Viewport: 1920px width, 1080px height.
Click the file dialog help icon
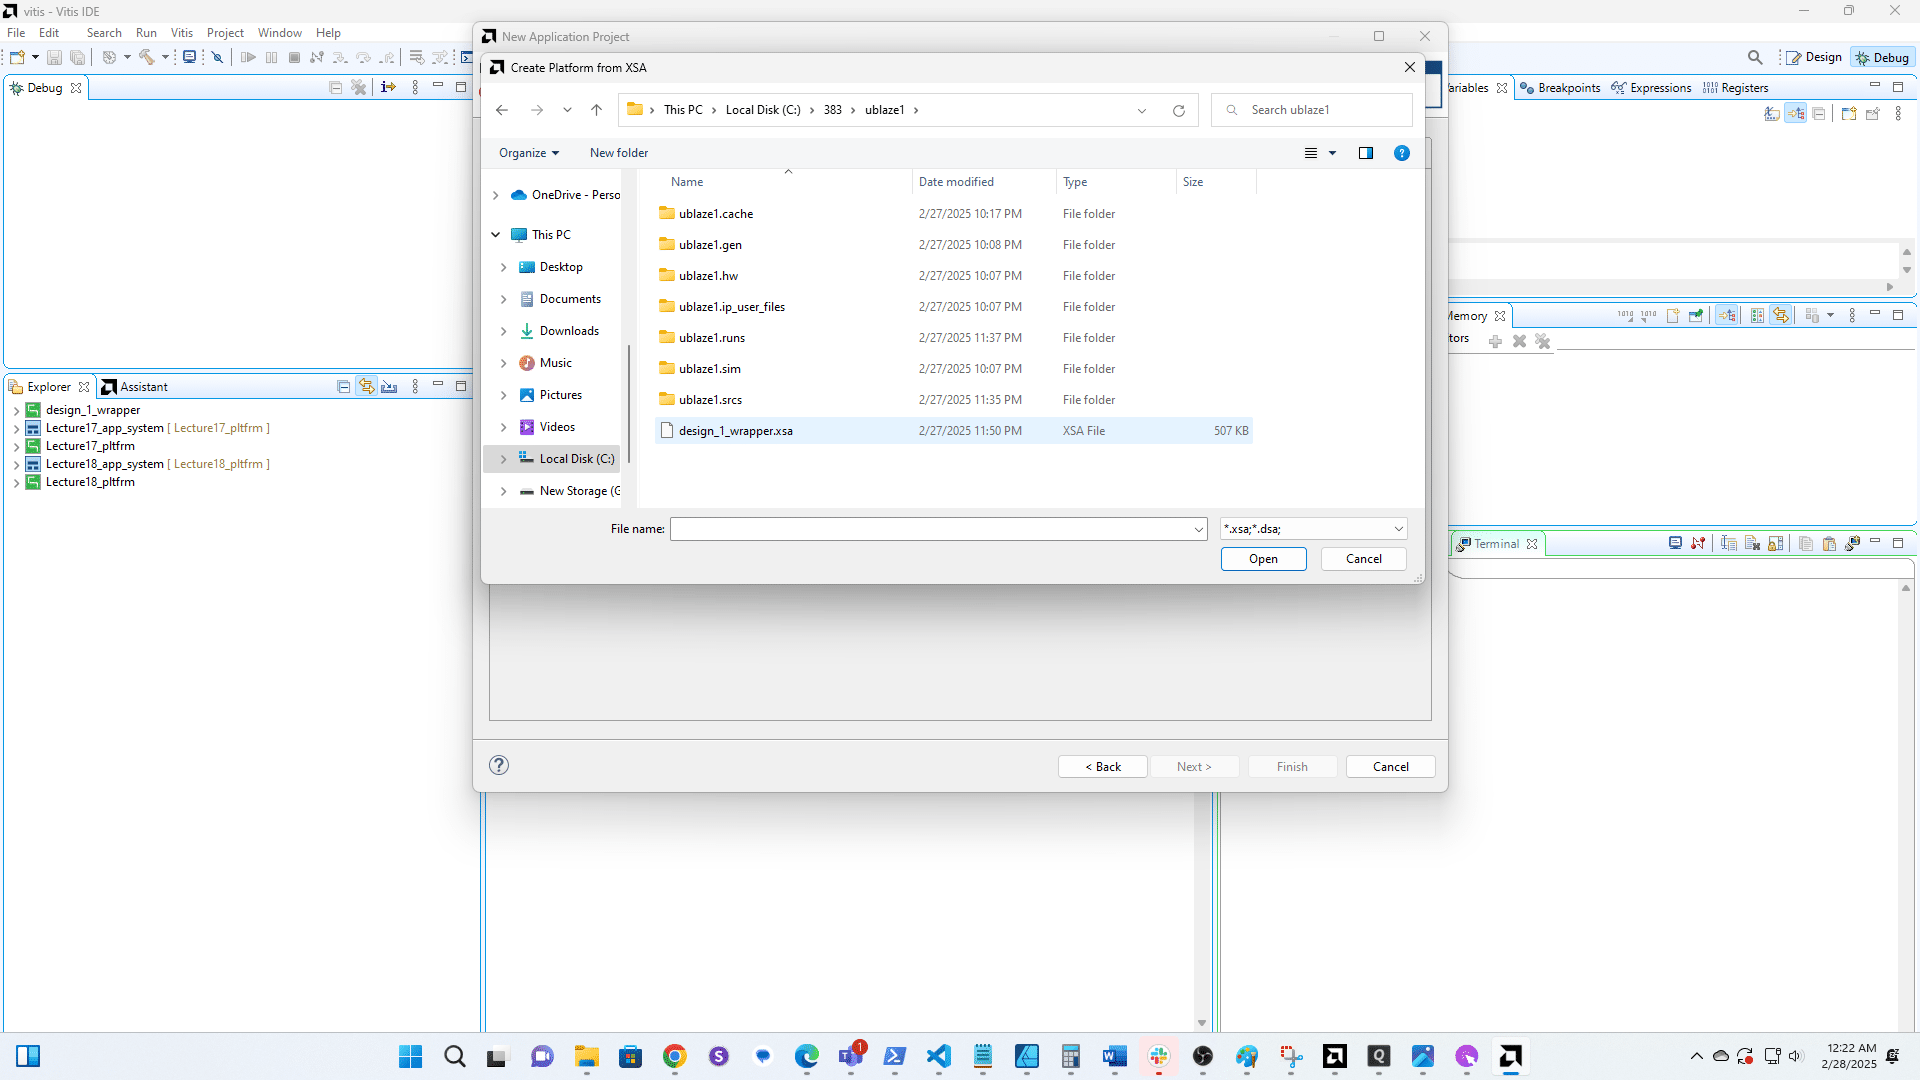point(1402,153)
